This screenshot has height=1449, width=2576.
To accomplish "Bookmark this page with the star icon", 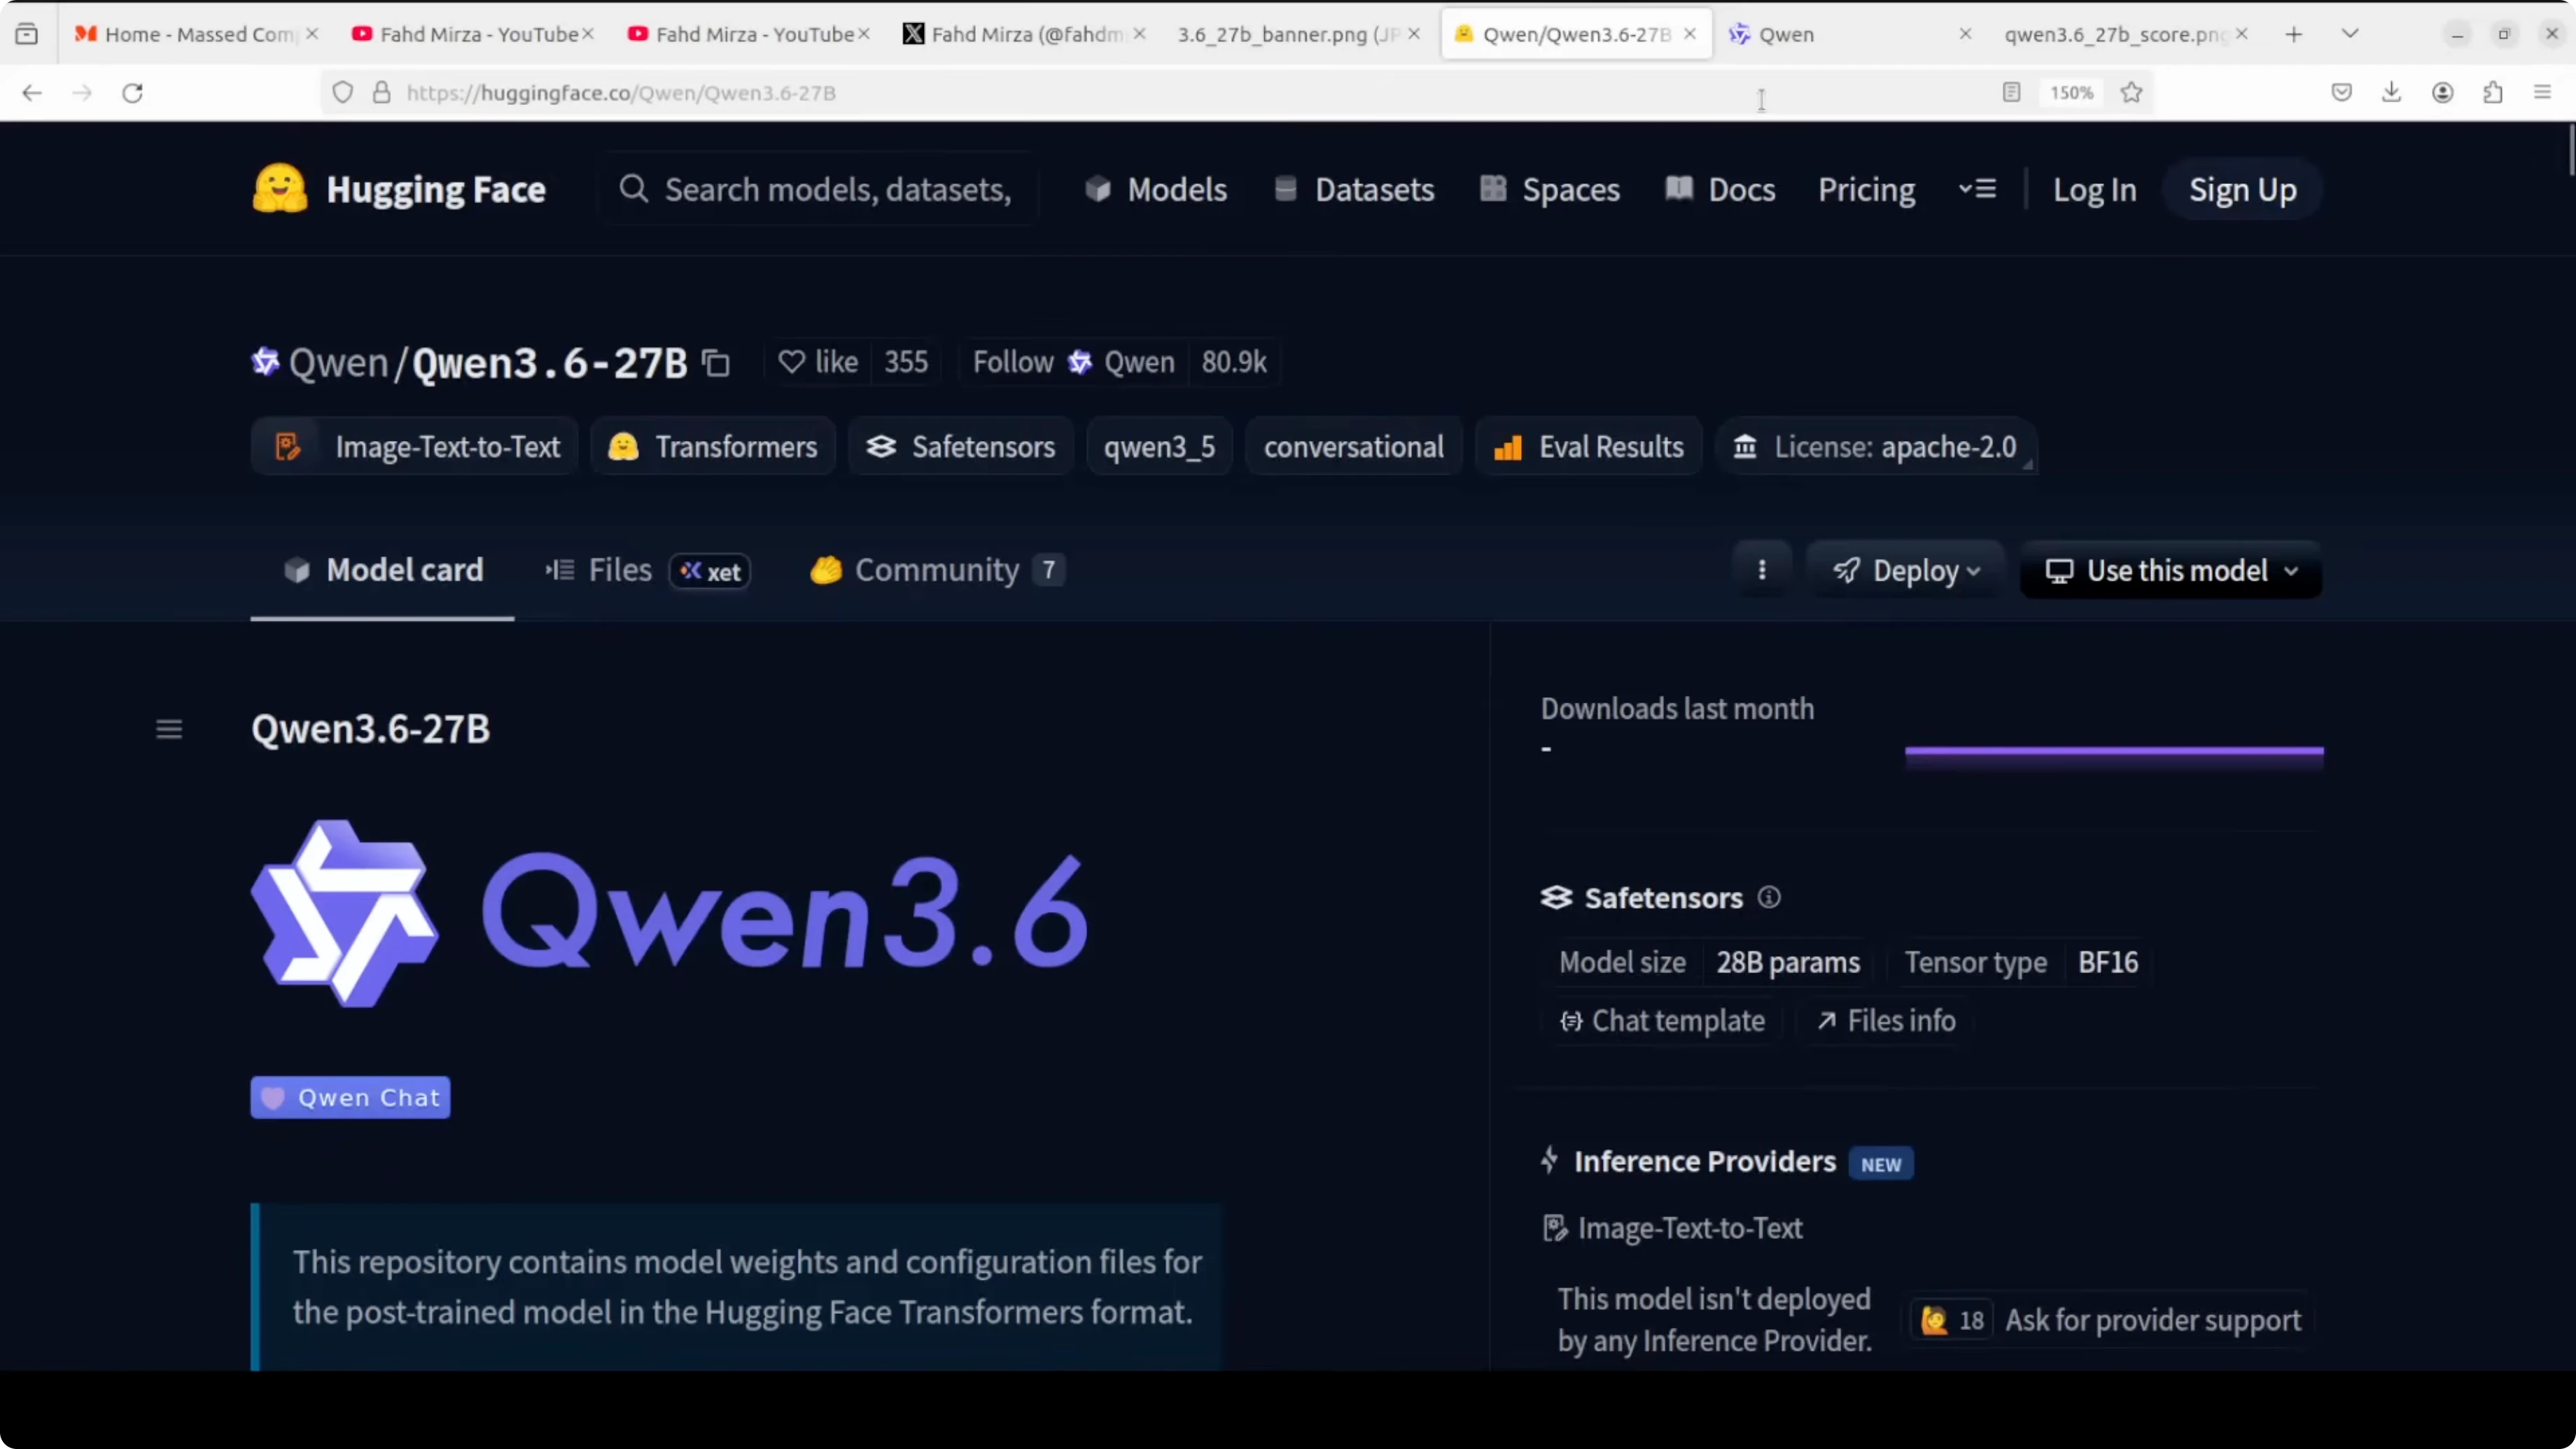I will 2131,93.
